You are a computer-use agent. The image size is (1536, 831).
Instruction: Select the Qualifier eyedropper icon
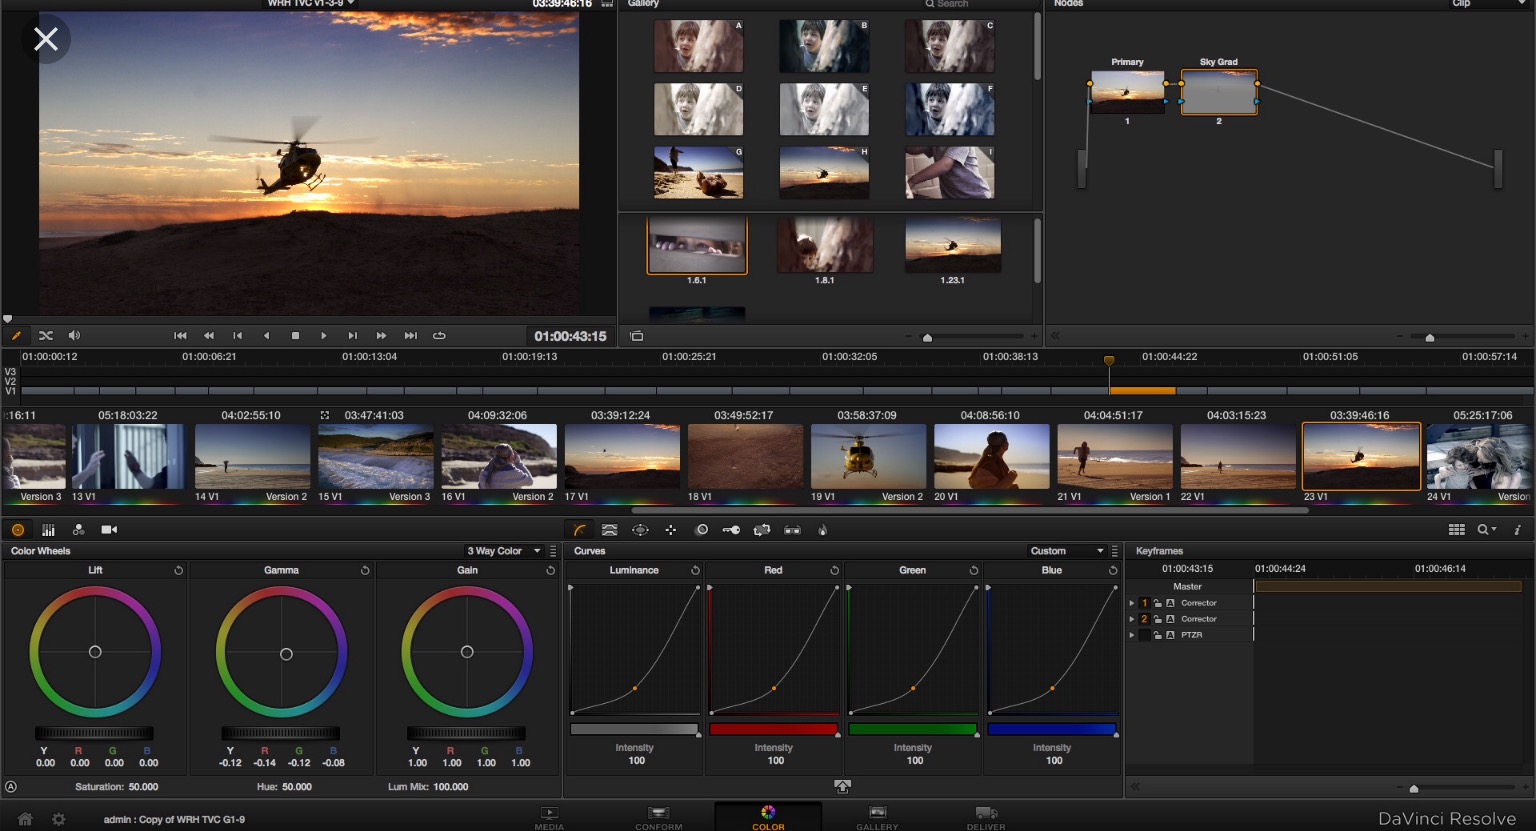[x=609, y=529]
